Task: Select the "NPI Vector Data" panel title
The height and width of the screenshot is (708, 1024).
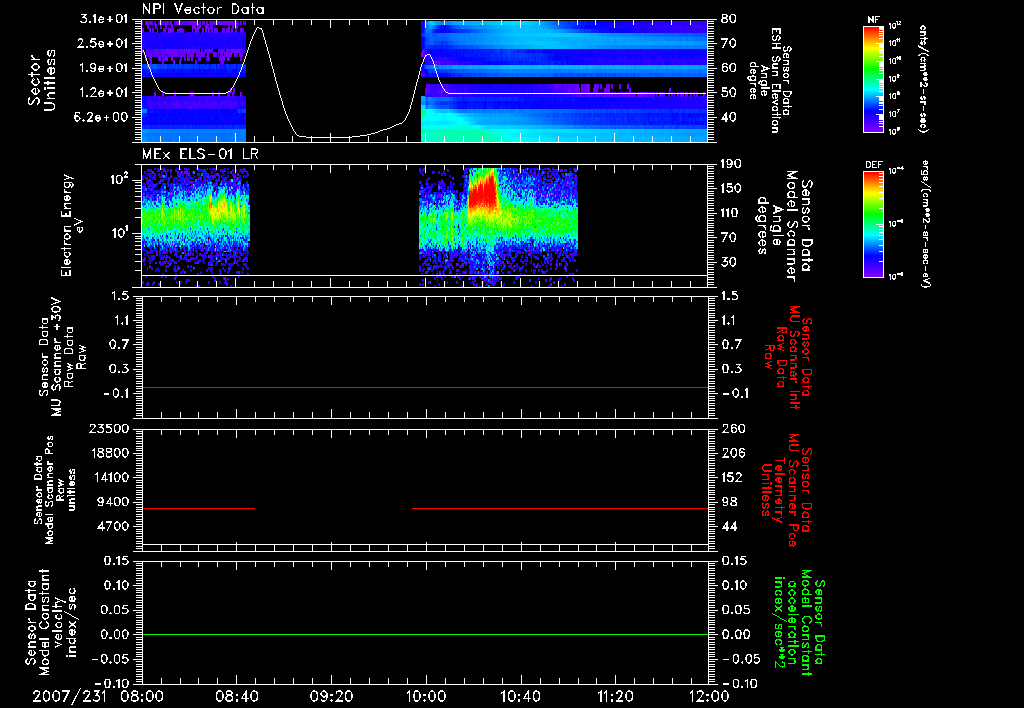Action: tap(204, 9)
